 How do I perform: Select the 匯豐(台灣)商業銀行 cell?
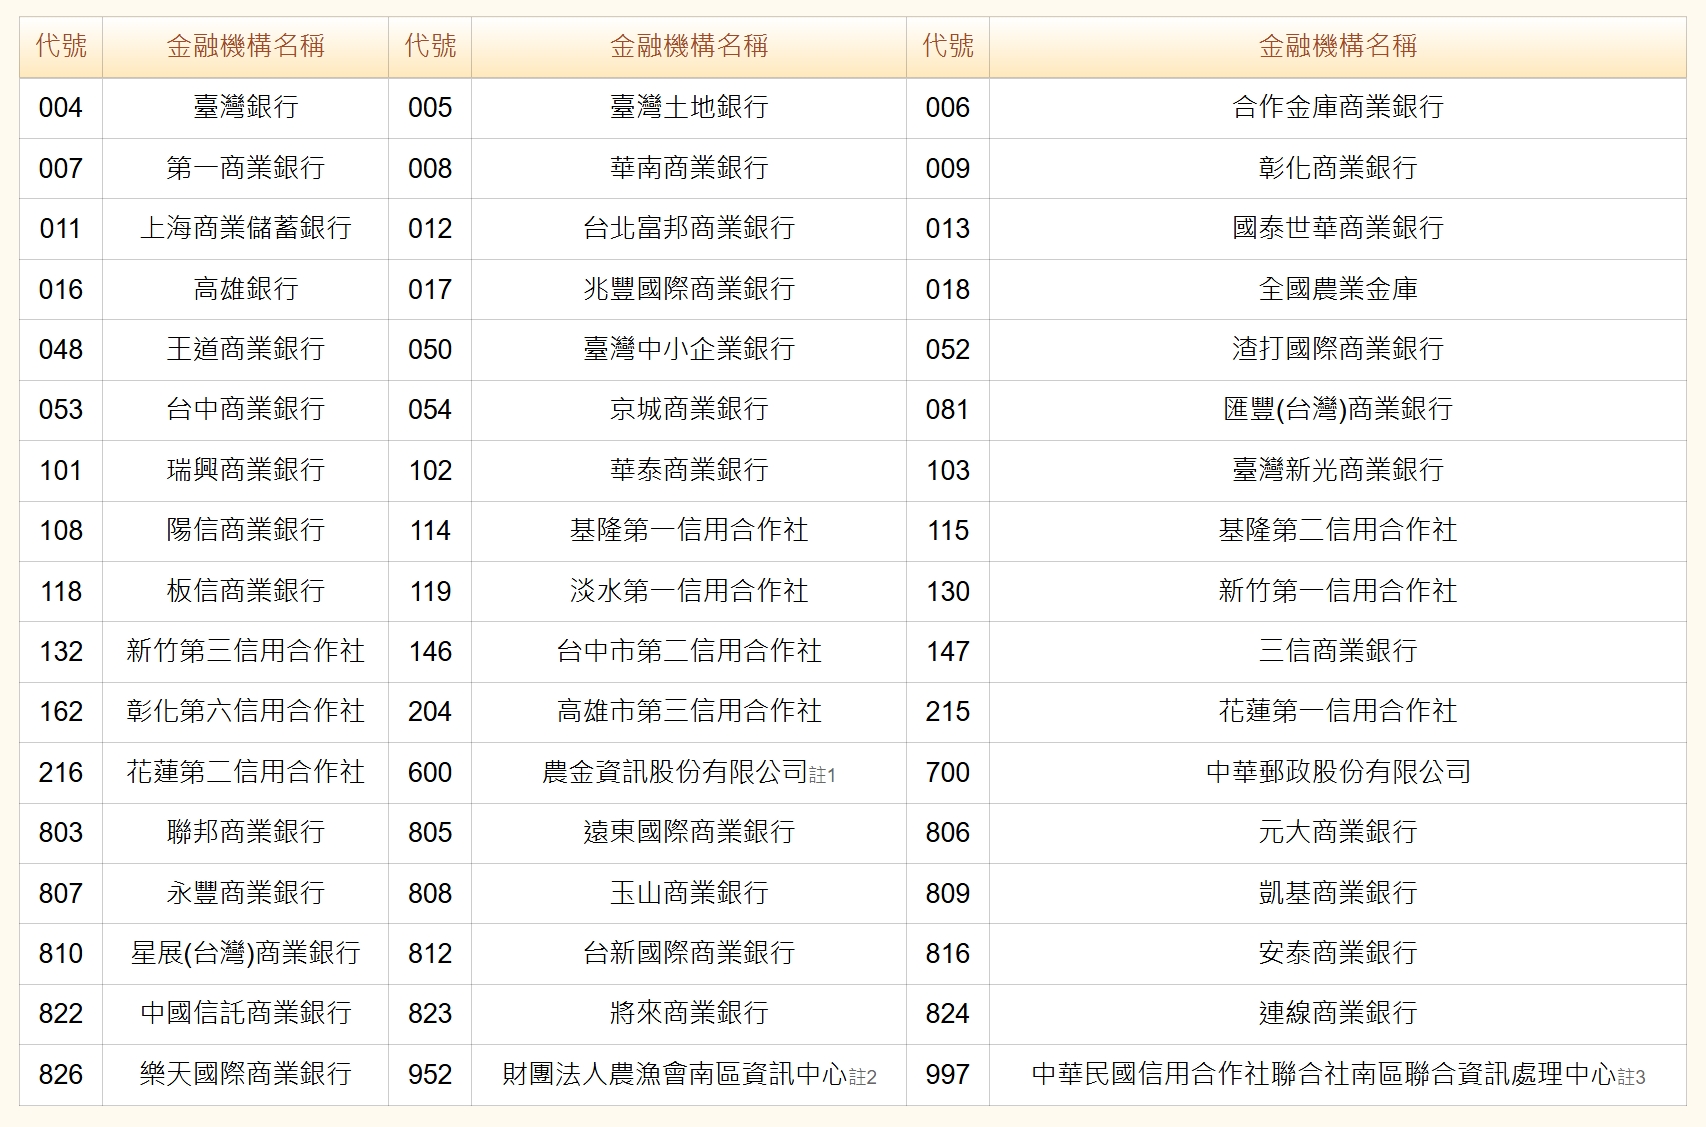(1337, 409)
